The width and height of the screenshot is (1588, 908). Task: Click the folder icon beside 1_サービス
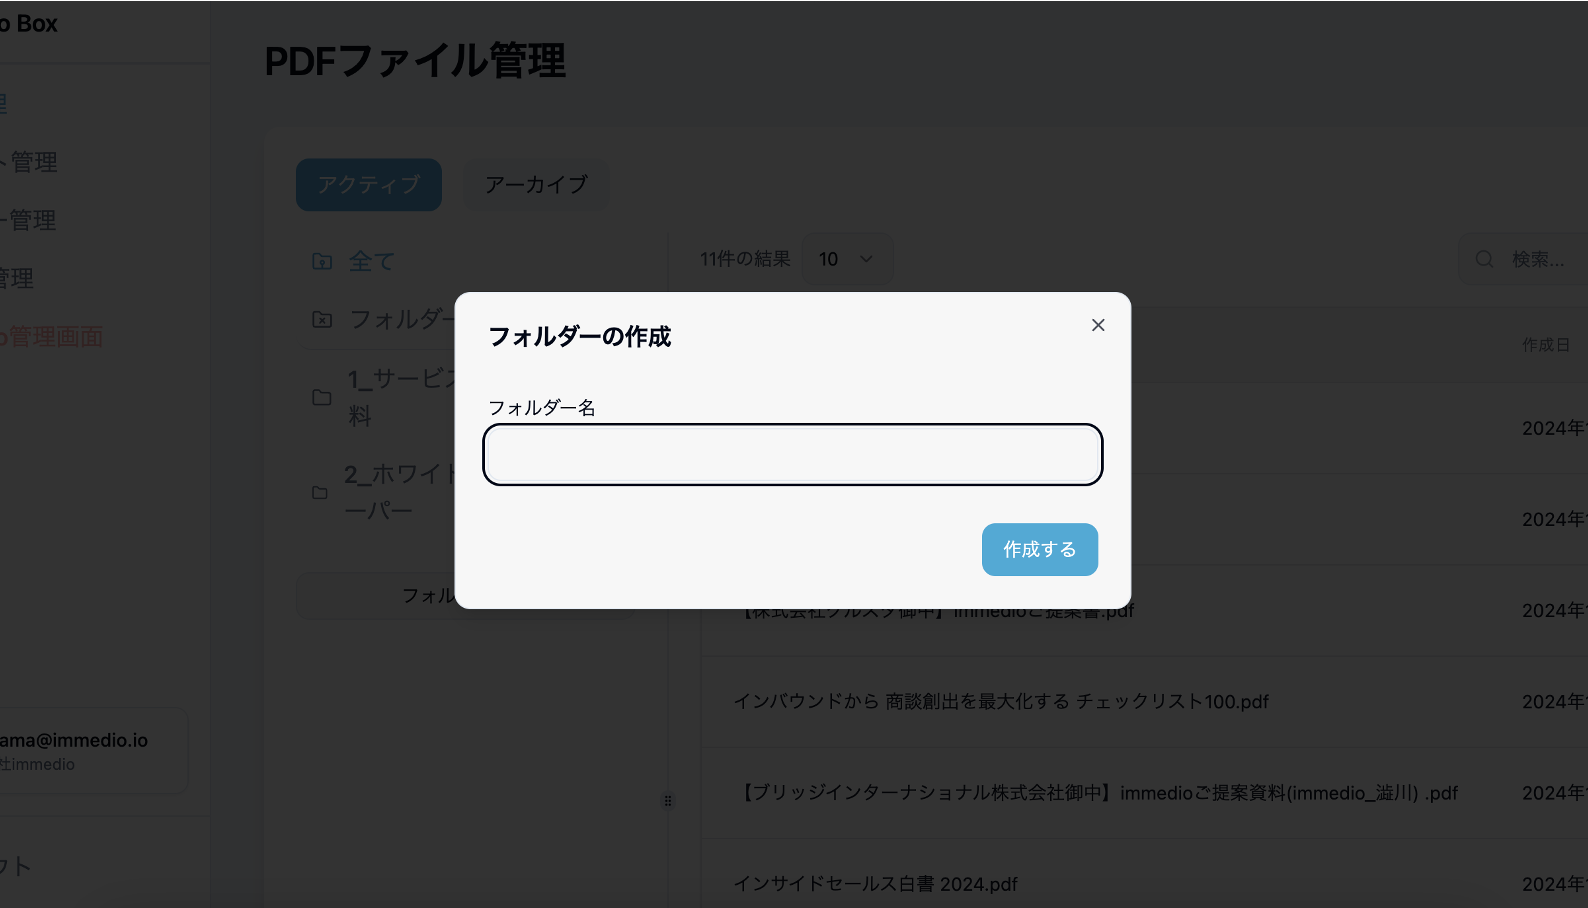[x=322, y=397]
